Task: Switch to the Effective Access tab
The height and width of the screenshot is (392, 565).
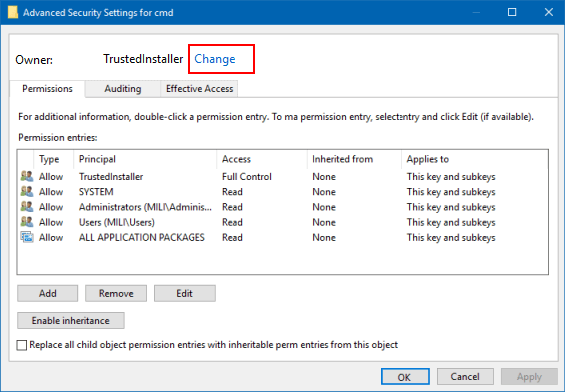Action: 199,89
